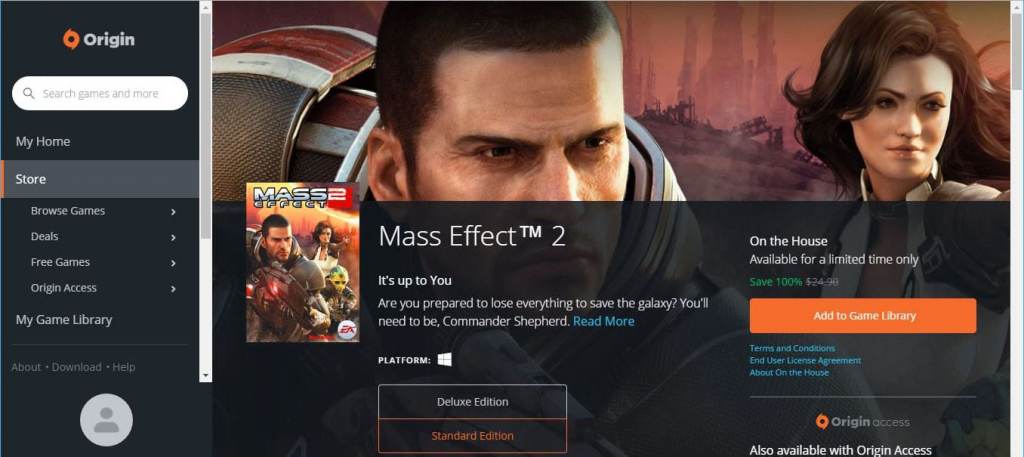Screen dimensions: 1024x457
Task: Select the Standard Edition option
Action: tap(472, 435)
